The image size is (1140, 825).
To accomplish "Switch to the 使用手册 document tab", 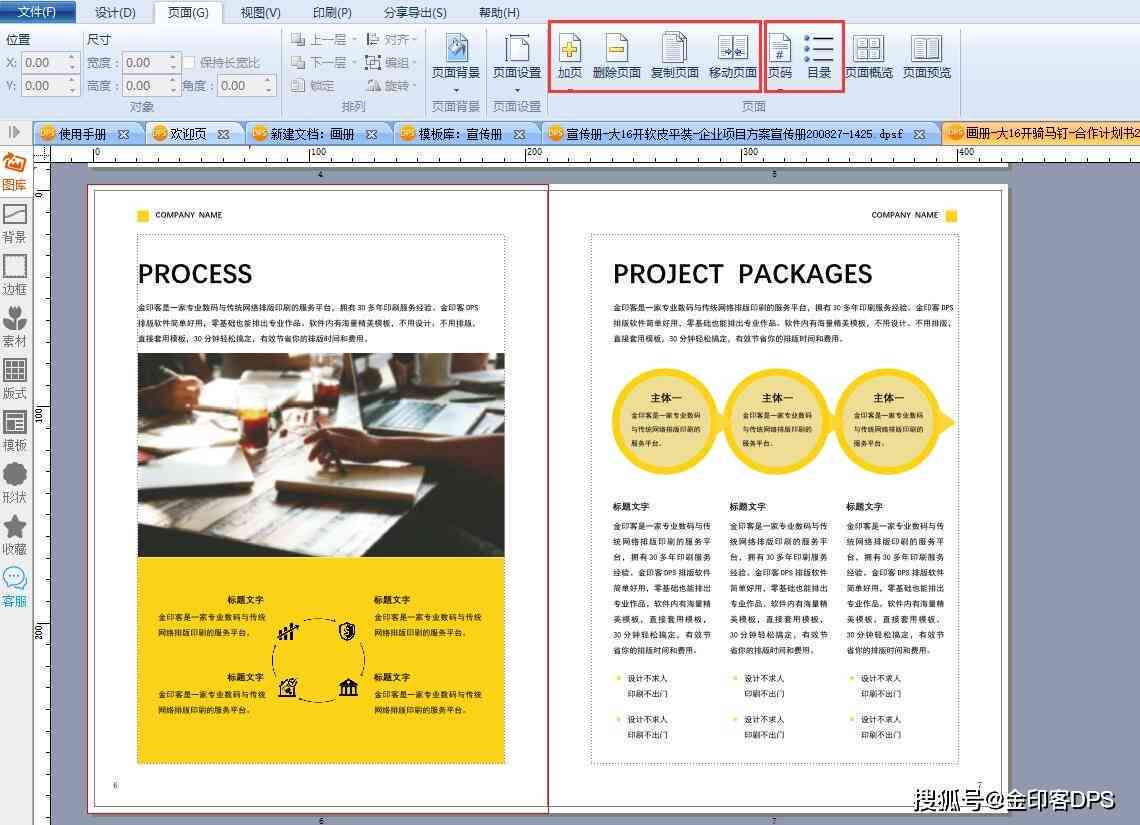I will (x=82, y=134).
